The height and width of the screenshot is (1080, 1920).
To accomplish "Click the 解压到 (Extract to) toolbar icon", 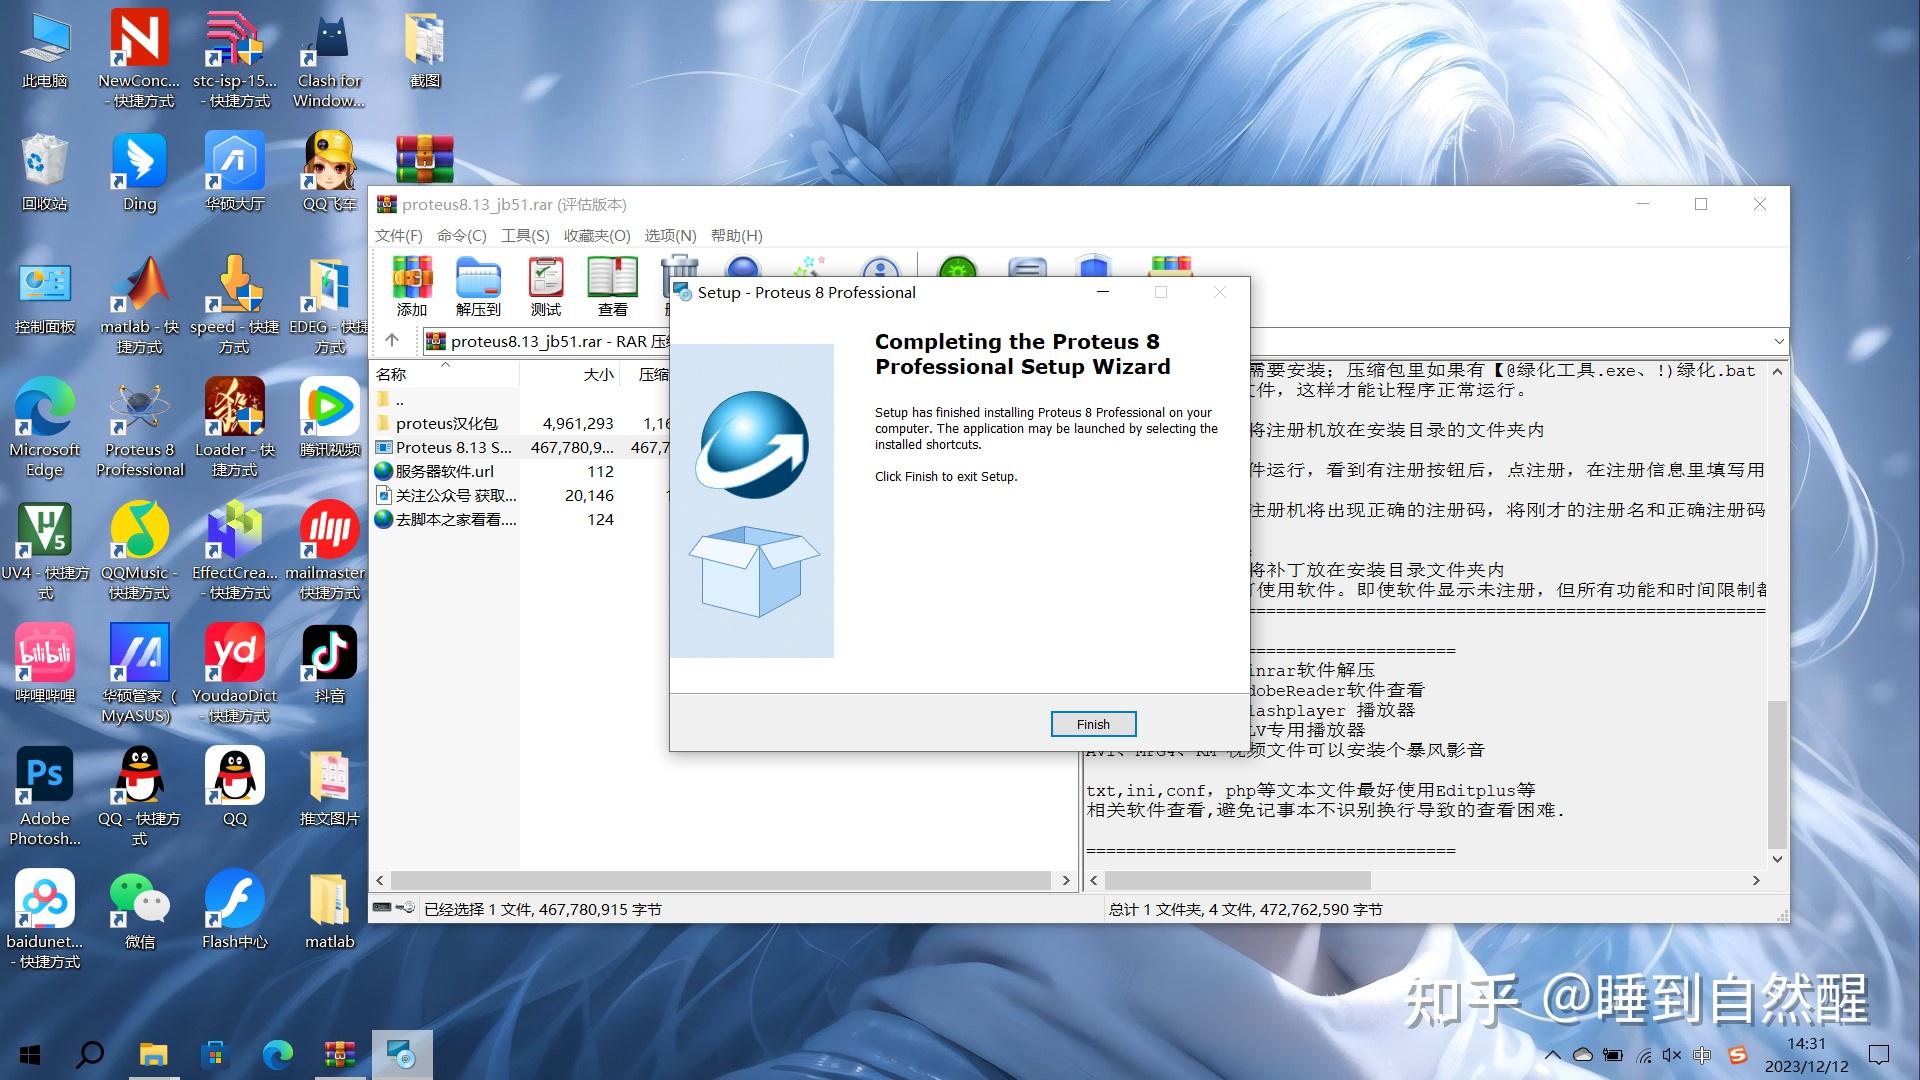I will [x=478, y=285].
